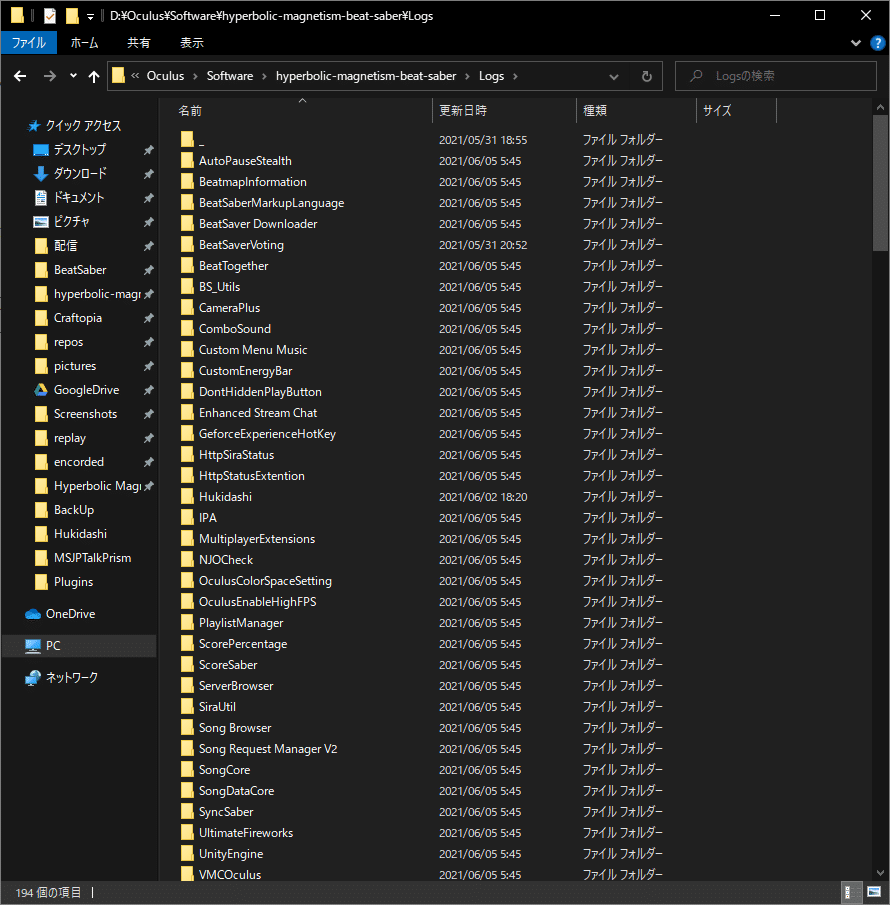Open BeatSaber folder in navigation pane
890x905 pixels.
coord(80,270)
